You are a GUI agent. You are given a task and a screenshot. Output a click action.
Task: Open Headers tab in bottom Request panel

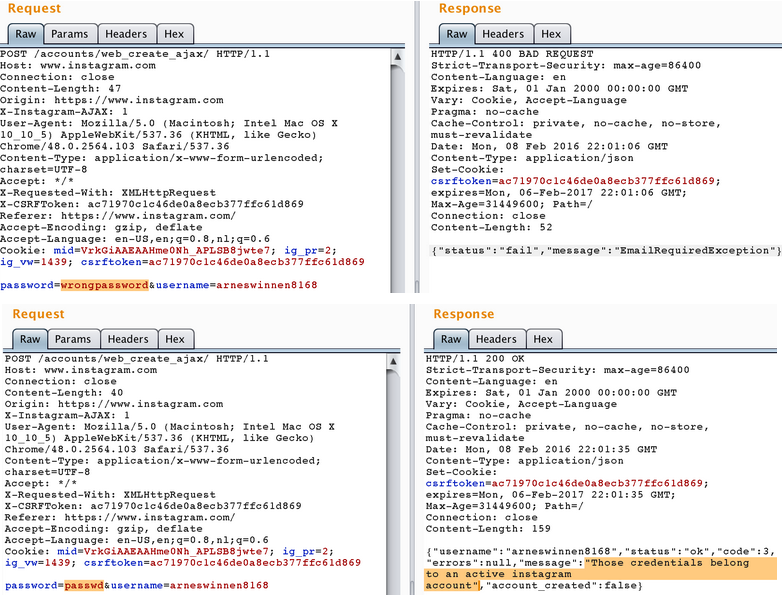[128, 339]
